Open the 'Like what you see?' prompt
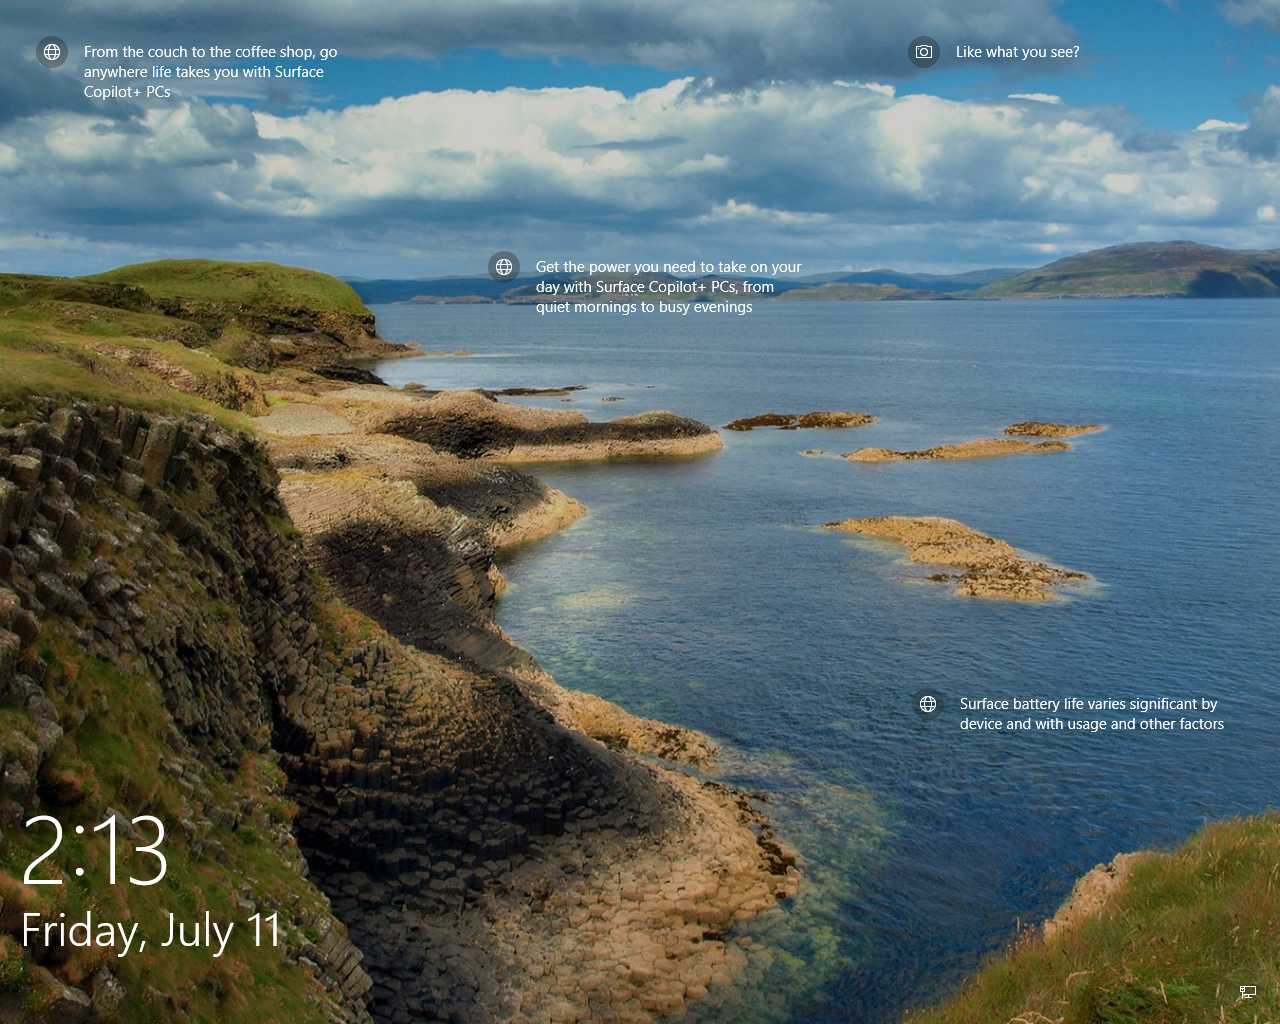 click(x=1017, y=52)
